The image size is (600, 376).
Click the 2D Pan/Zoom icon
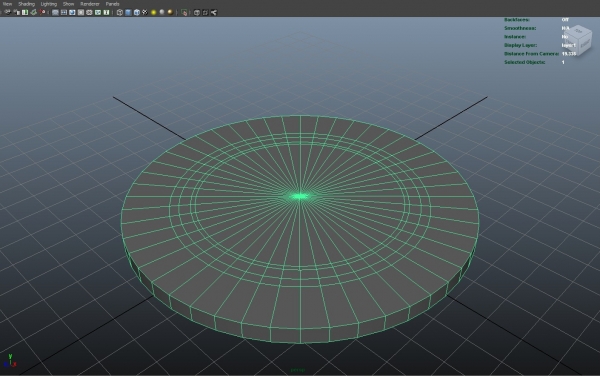click(42, 12)
